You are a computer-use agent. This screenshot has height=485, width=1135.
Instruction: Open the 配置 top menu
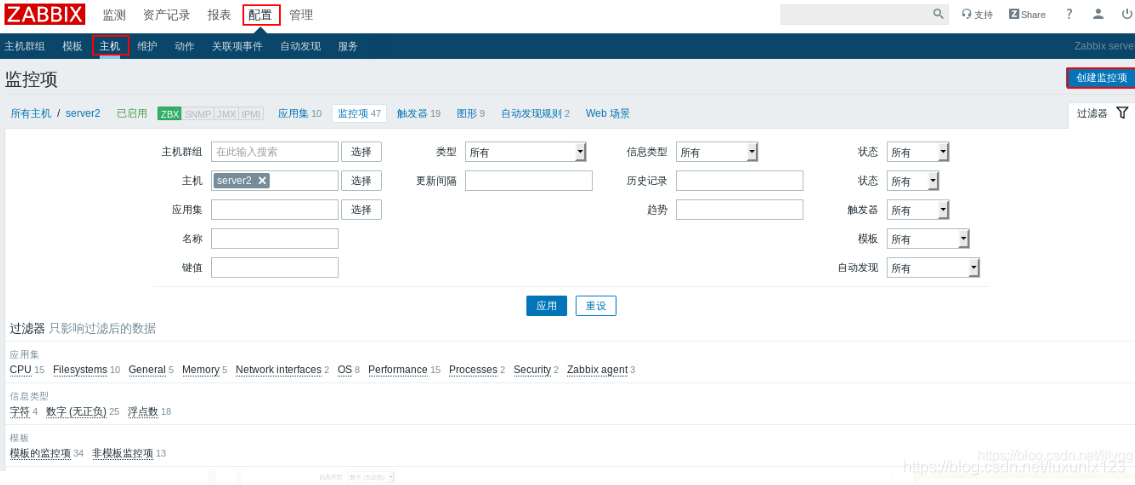261,14
